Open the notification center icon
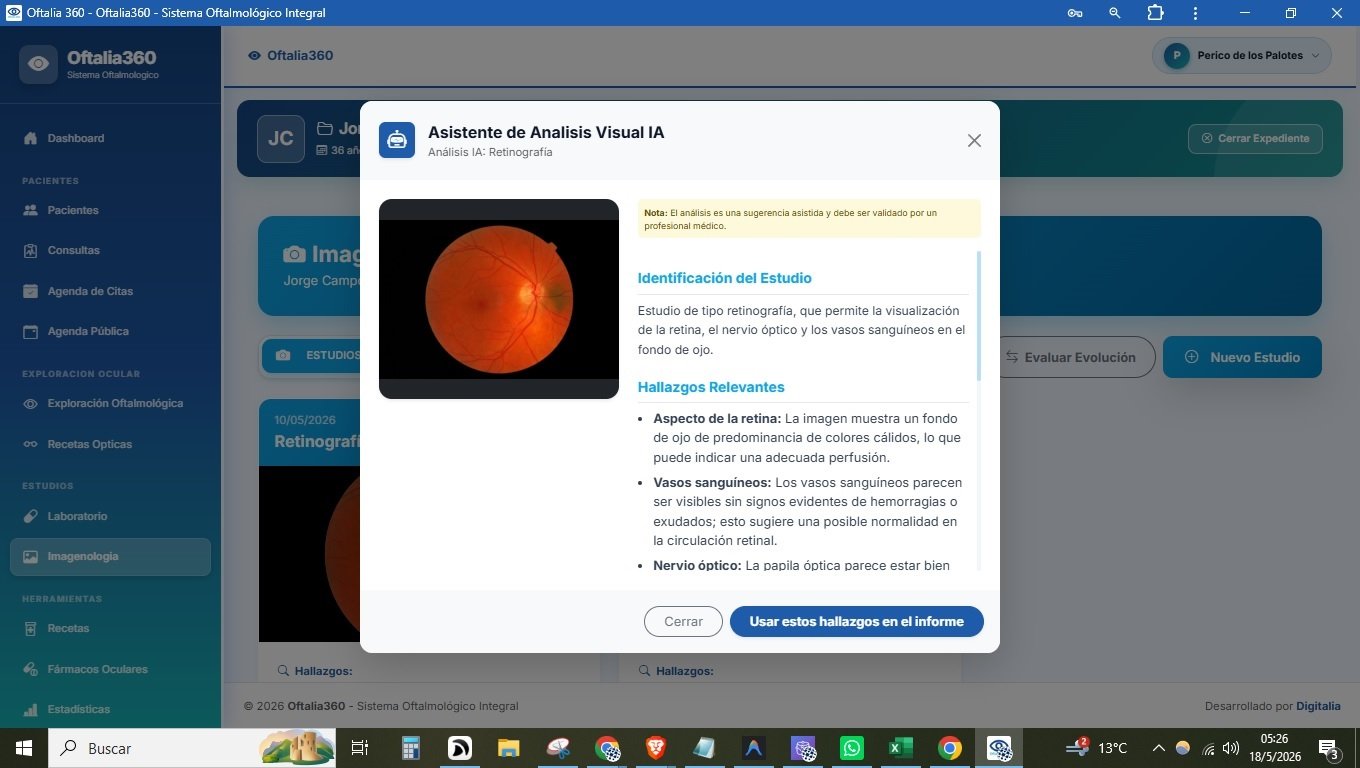1360x768 pixels. click(x=1329, y=748)
